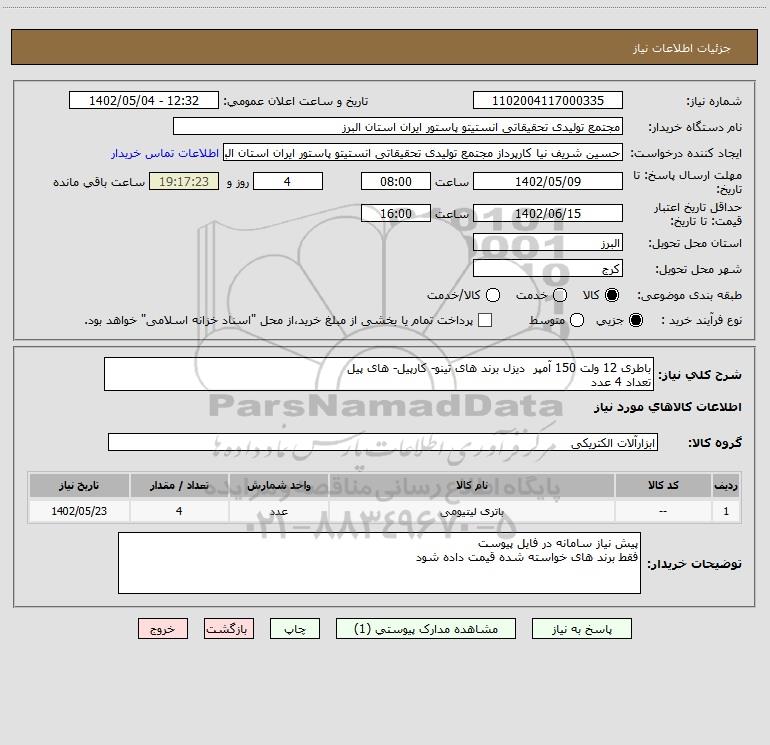
Task: Click the ردیف column header
Action: pos(726,485)
